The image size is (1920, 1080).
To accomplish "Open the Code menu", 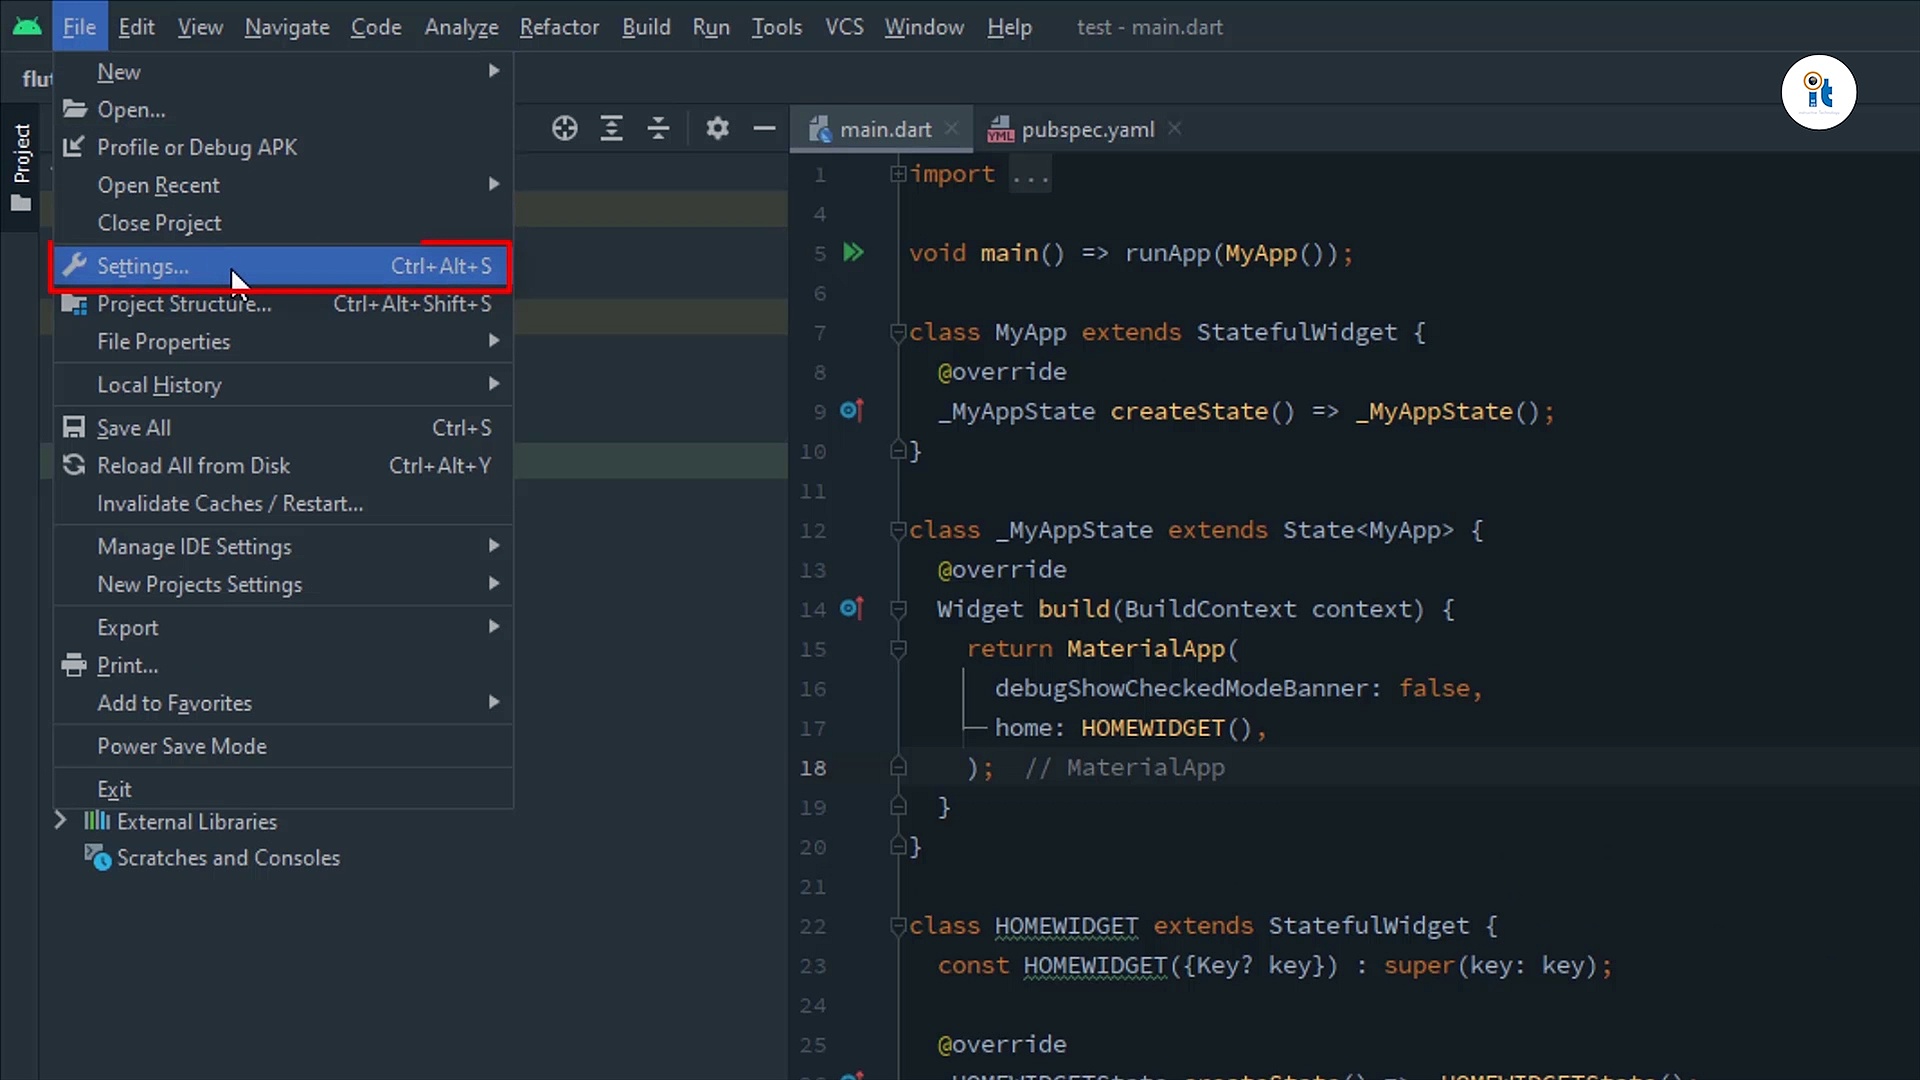I will (x=376, y=27).
